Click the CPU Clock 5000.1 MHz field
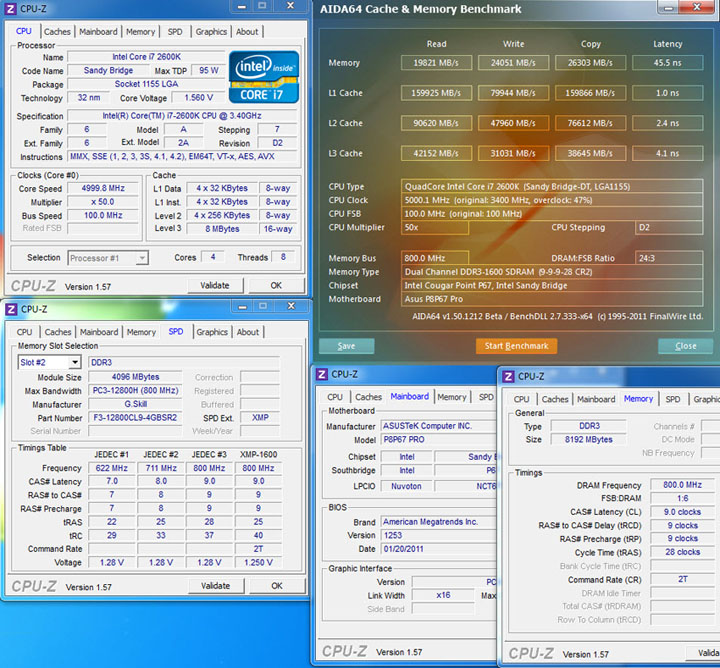The image size is (720, 668). click(552, 200)
